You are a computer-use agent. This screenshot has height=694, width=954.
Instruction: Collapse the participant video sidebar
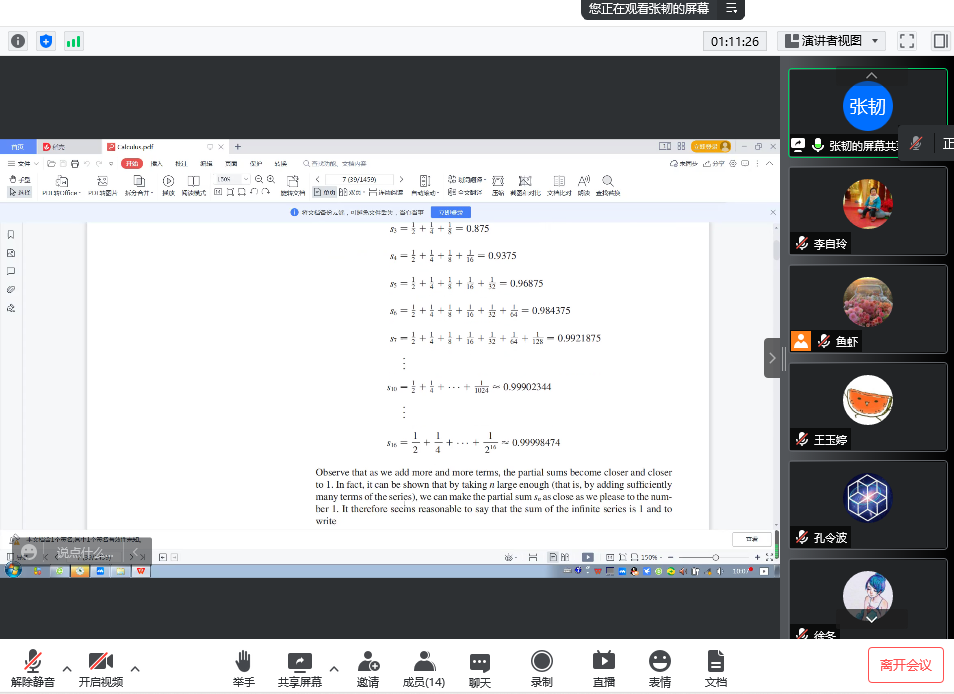coord(772,357)
